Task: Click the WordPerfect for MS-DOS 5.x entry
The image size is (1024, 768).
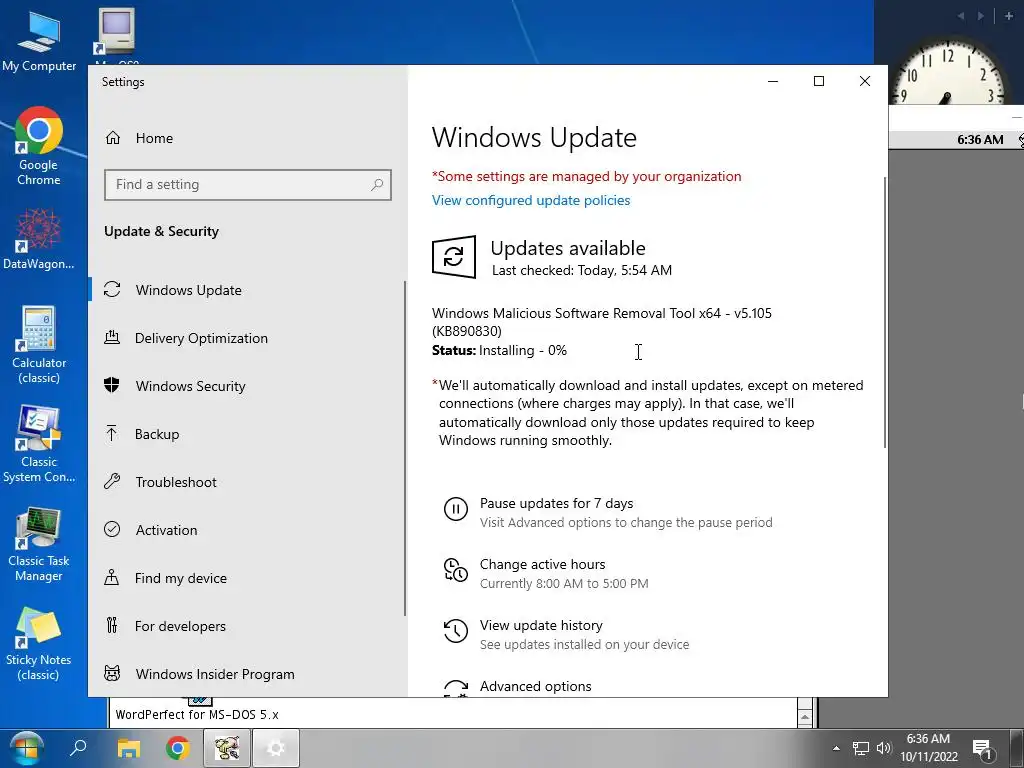Action: [x=197, y=714]
